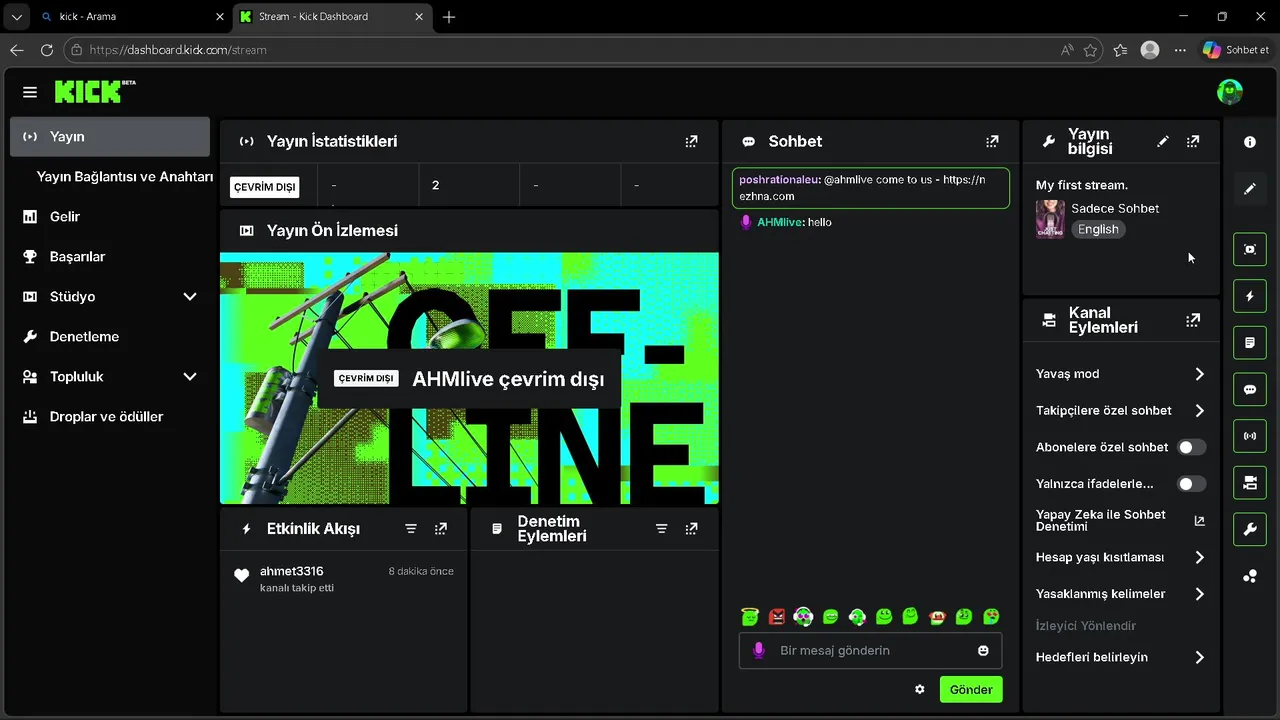The height and width of the screenshot is (720, 1280).
Task: Focus the Bir mesaj gönderin input
Action: click(870, 650)
